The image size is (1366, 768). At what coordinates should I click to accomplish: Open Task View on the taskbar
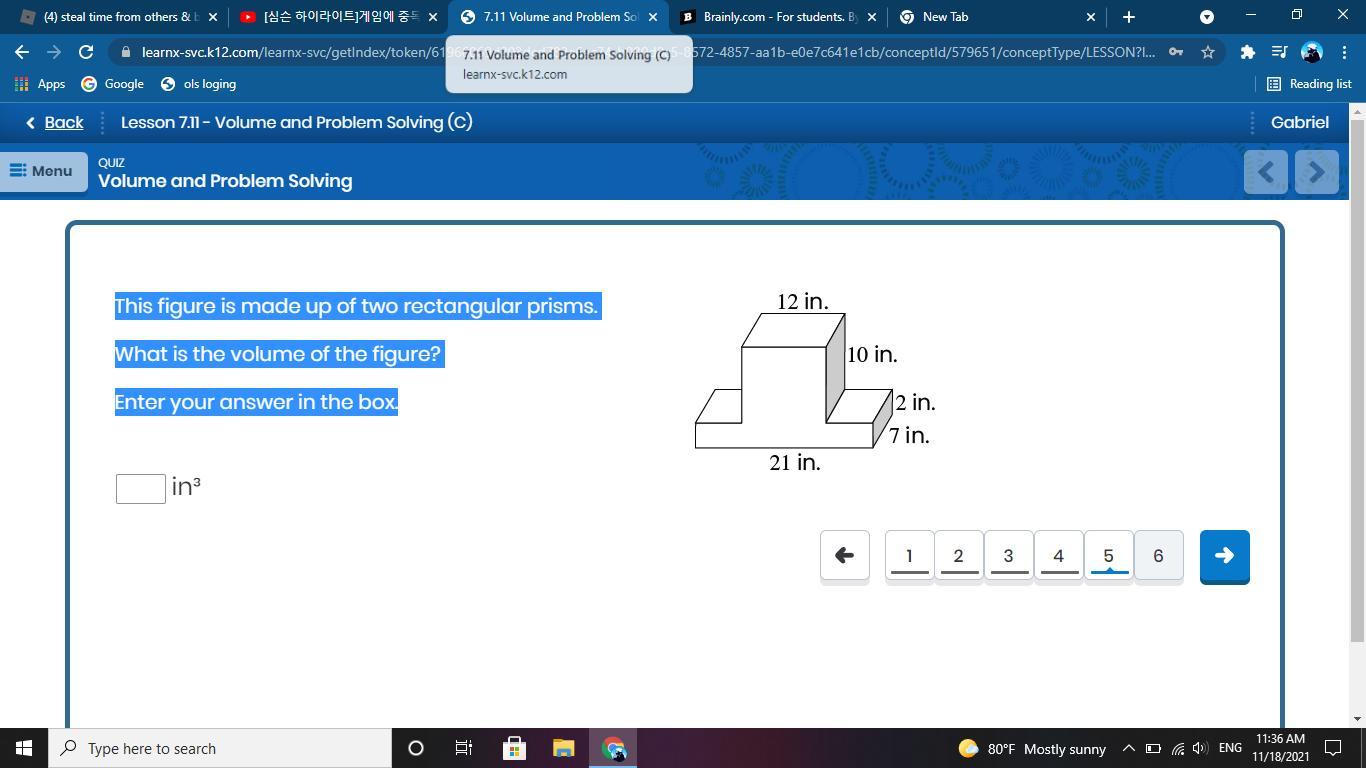tap(464, 748)
